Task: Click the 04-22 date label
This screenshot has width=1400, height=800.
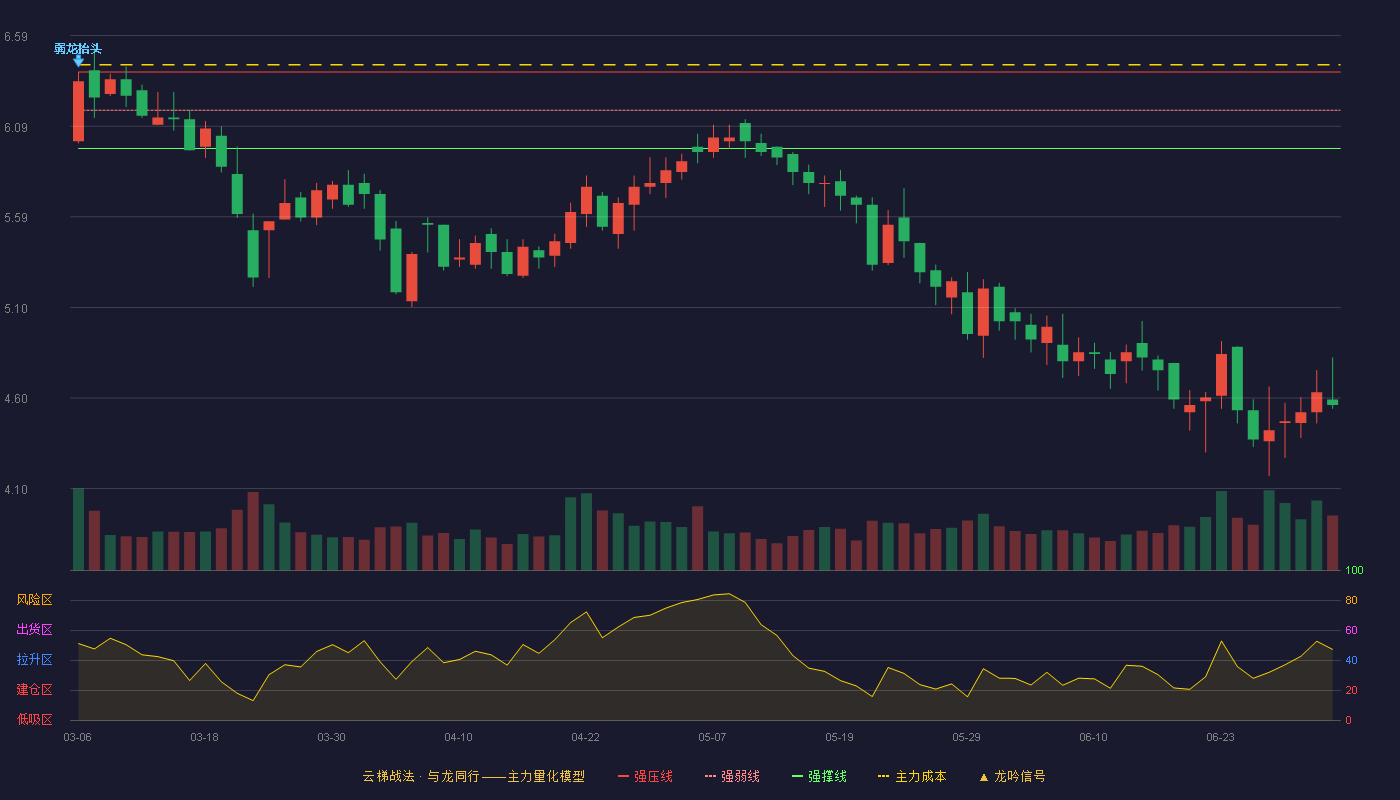Action: click(585, 737)
